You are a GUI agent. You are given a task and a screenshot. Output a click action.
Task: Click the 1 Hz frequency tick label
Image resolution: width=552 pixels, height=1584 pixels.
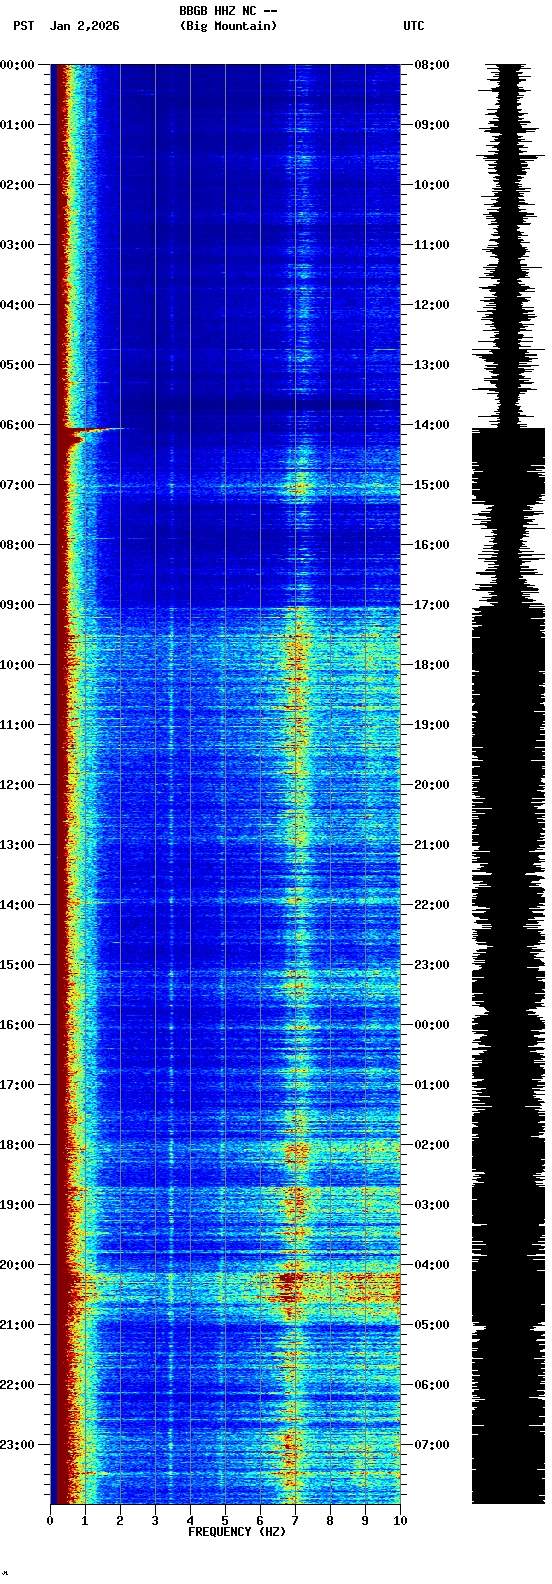point(85,1521)
